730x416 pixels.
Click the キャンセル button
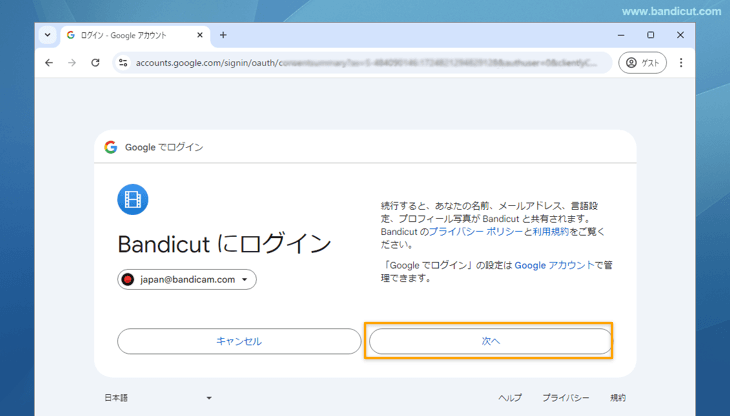pyautogui.click(x=239, y=341)
